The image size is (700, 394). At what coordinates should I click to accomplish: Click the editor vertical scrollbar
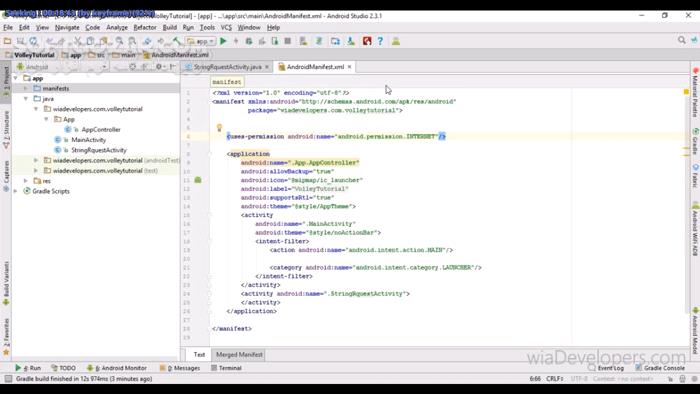(687, 205)
